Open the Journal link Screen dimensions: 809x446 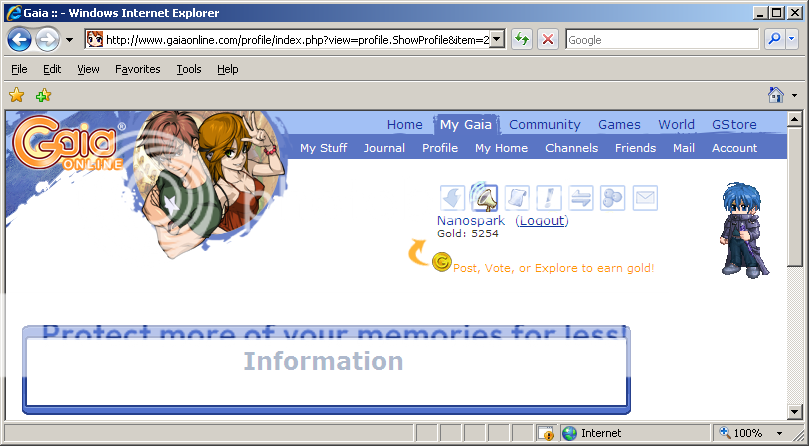pos(384,148)
